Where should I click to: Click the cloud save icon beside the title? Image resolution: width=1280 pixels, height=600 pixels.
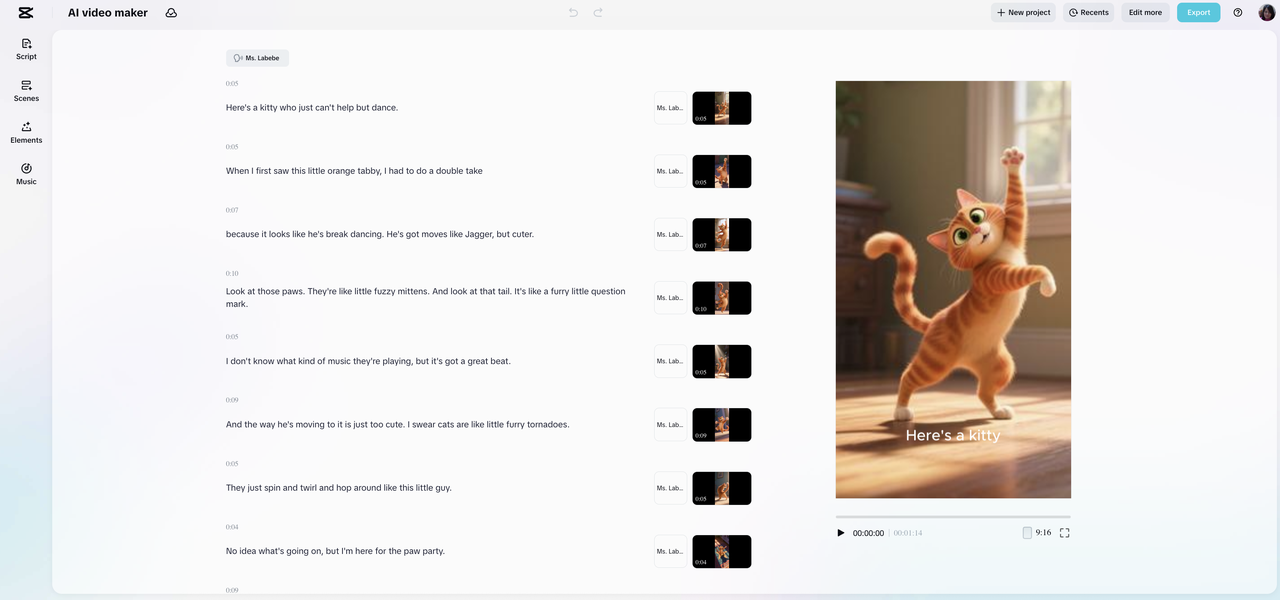(x=171, y=12)
